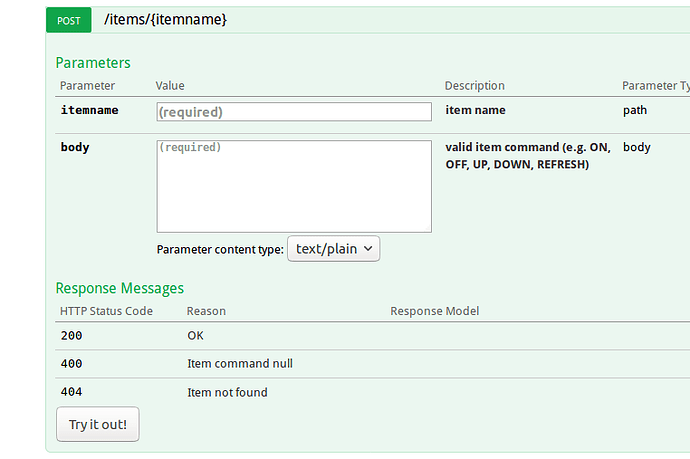Click the valid item command description

coord(527,155)
